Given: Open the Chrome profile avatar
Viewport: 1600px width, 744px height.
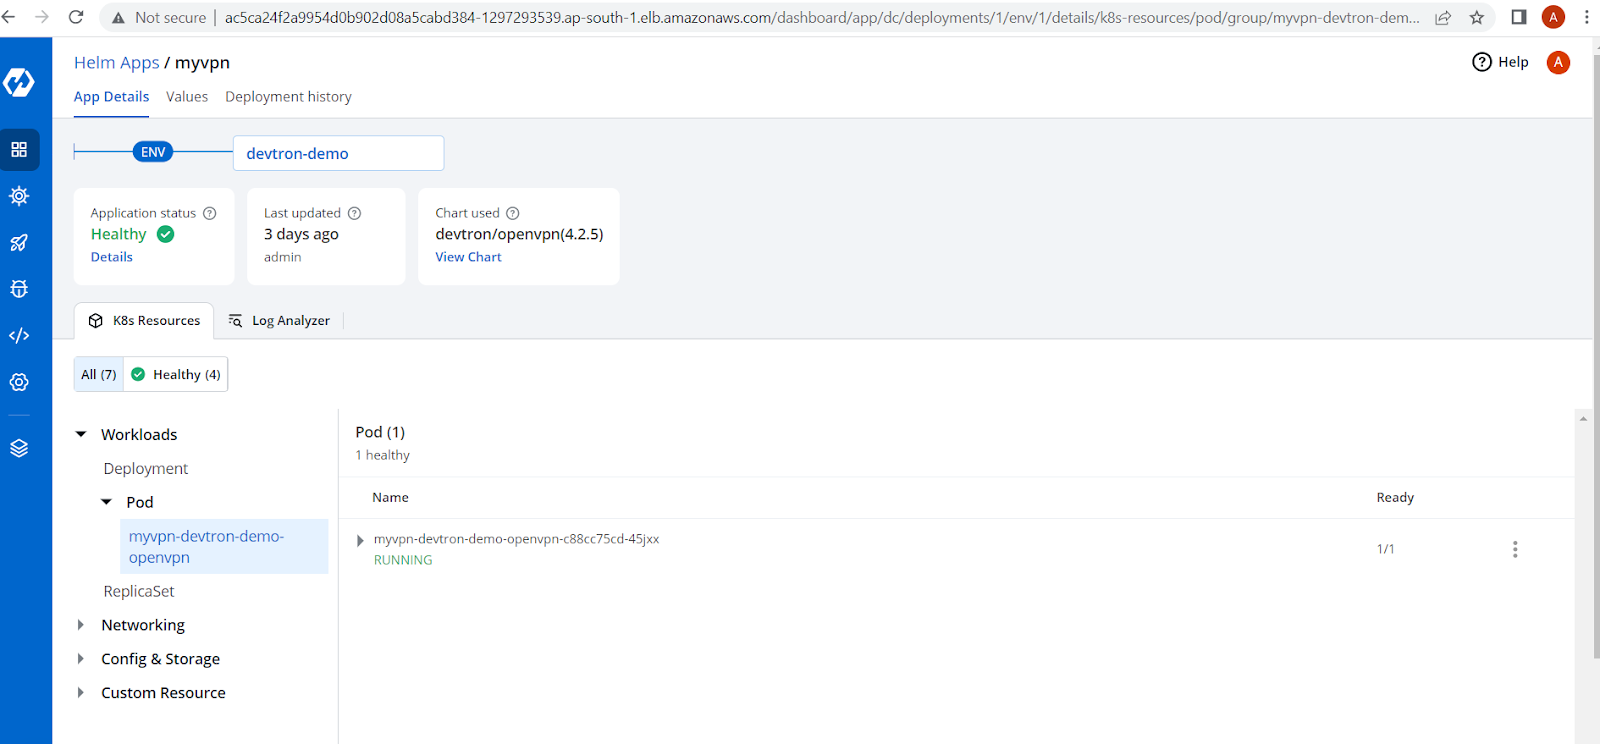Looking at the screenshot, I should tap(1553, 17).
